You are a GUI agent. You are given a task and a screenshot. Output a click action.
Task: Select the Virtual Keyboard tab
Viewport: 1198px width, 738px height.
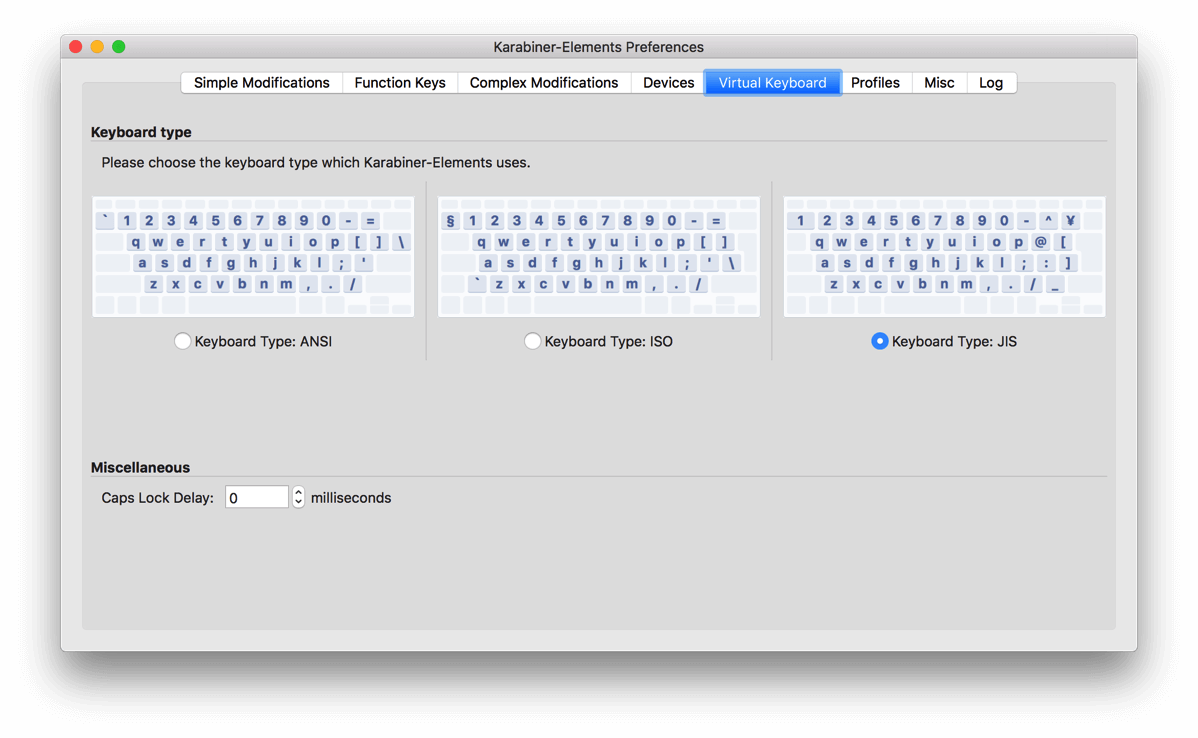(772, 83)
